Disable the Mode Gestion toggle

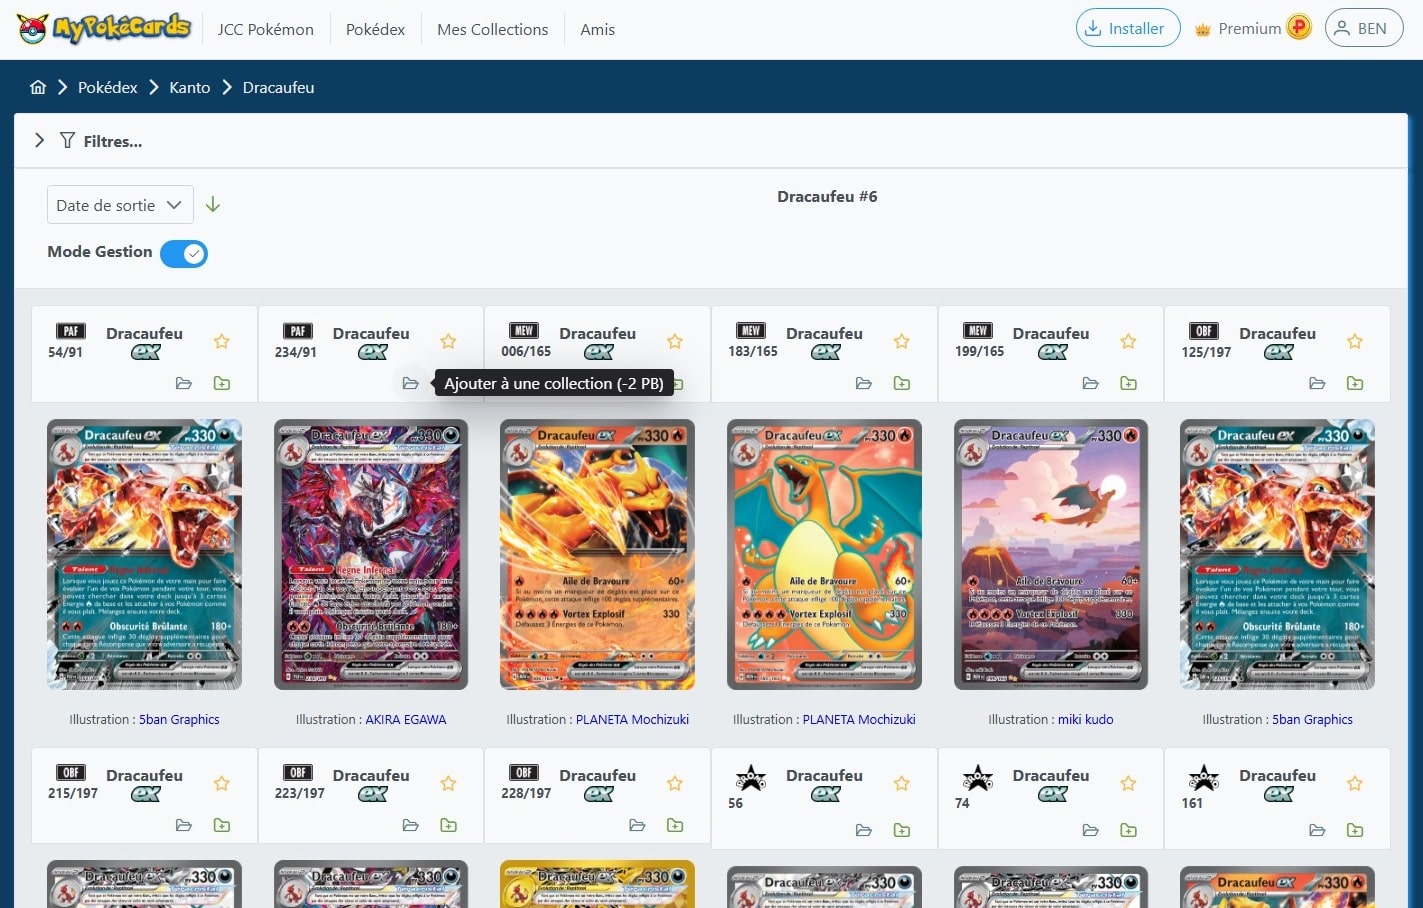(184, 253)
